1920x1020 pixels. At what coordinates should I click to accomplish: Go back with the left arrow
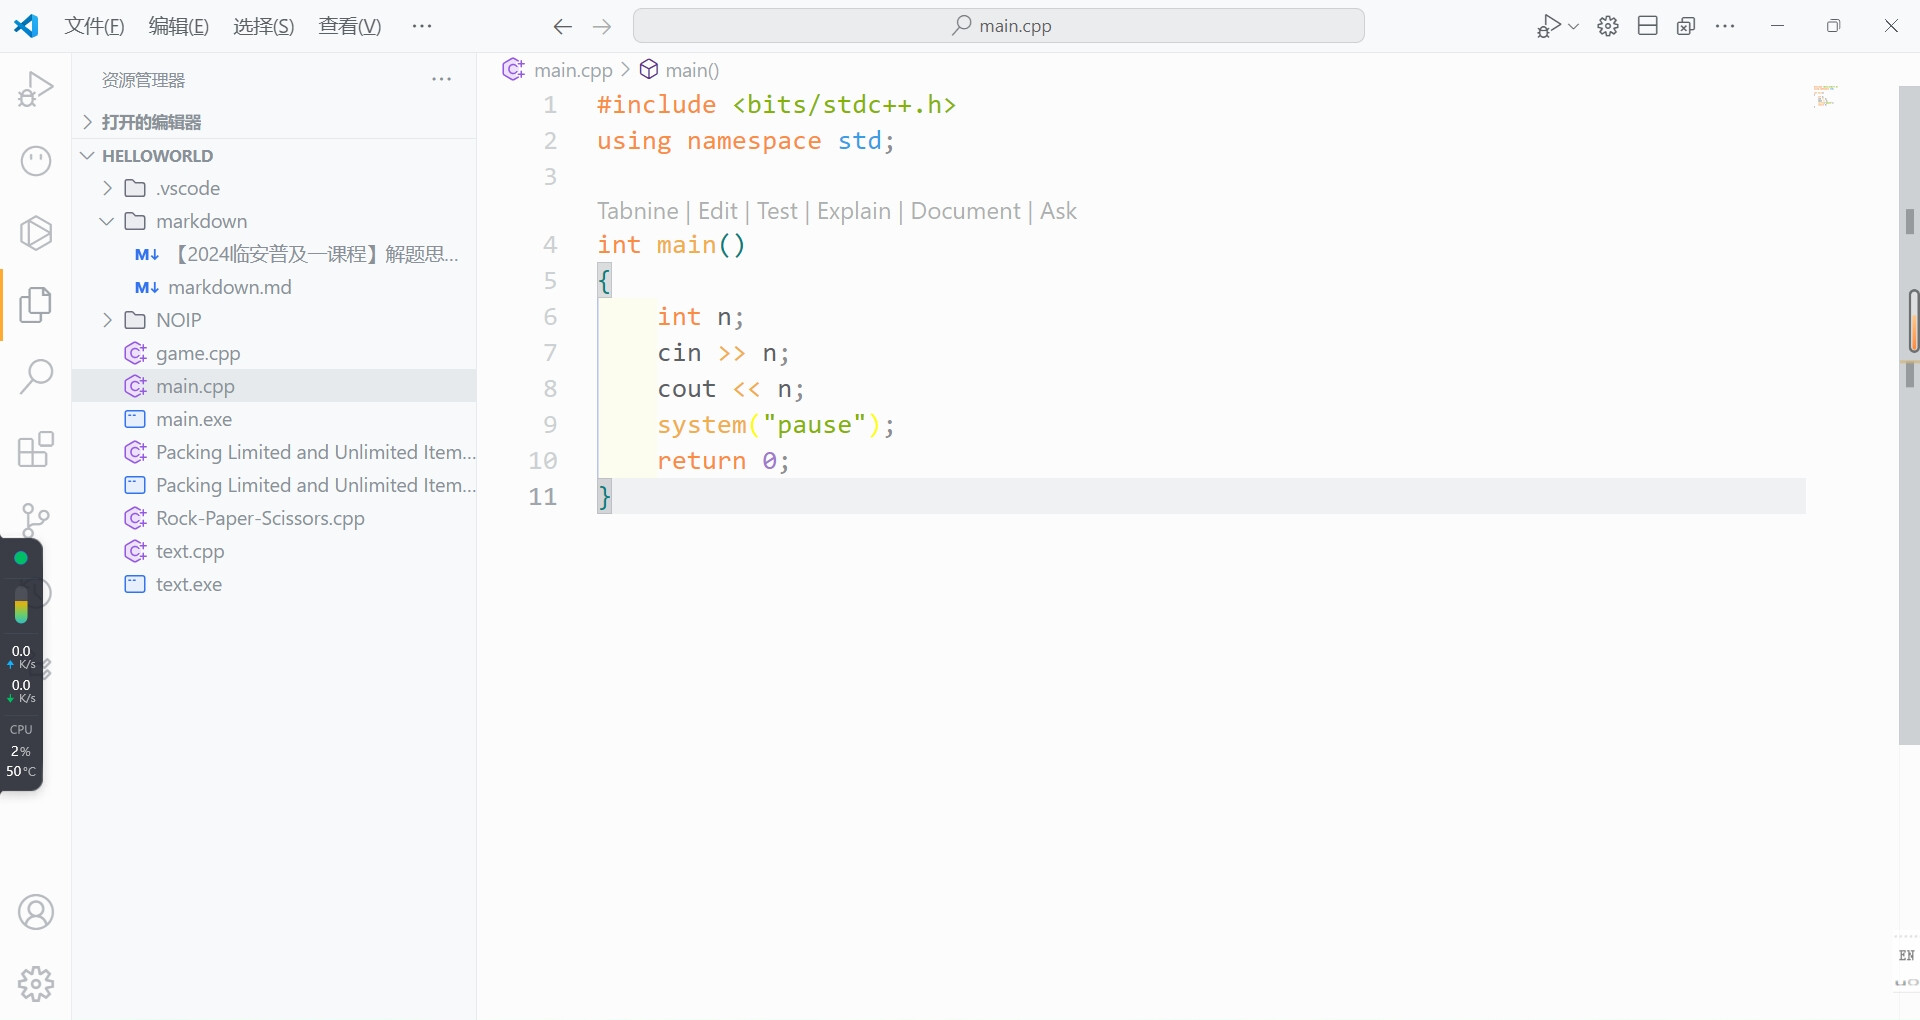[x=562, y=27]
